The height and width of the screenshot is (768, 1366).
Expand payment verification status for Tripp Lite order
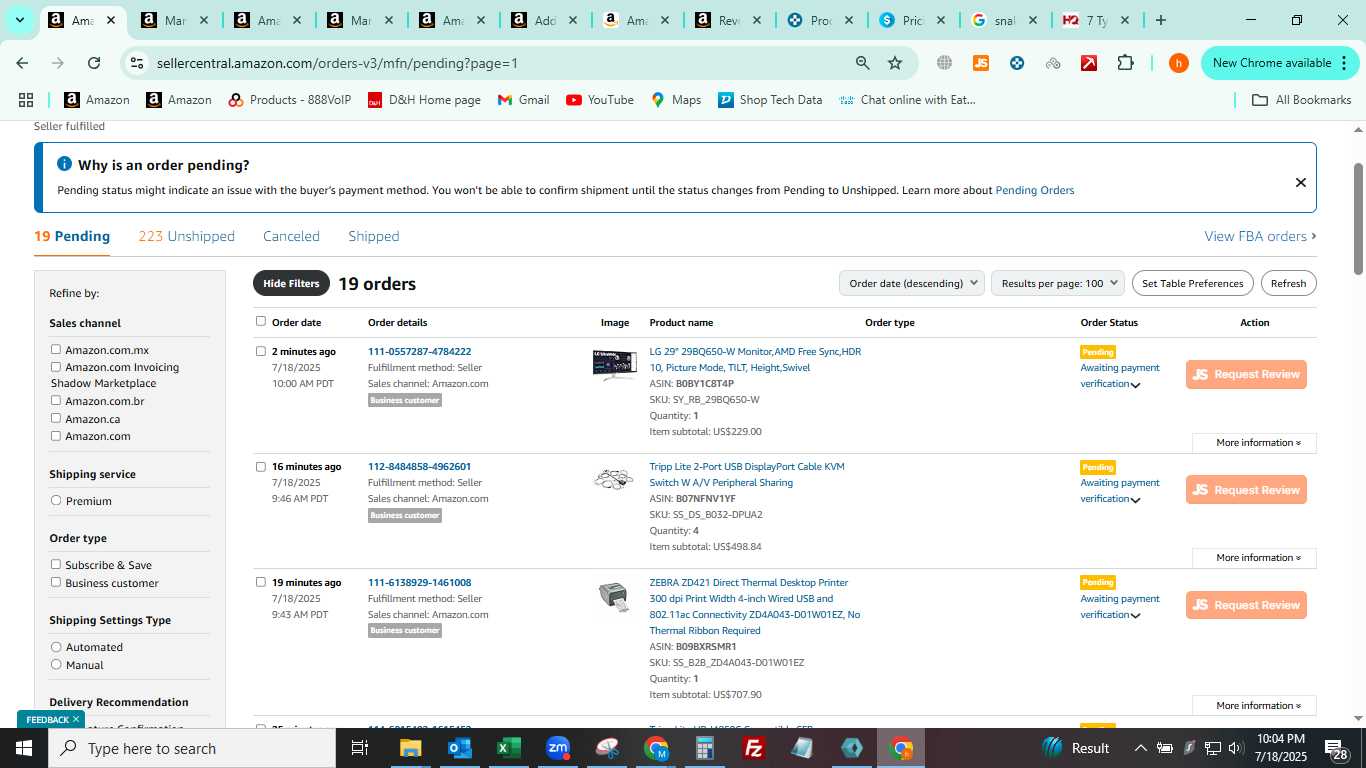click(1135, 500)
